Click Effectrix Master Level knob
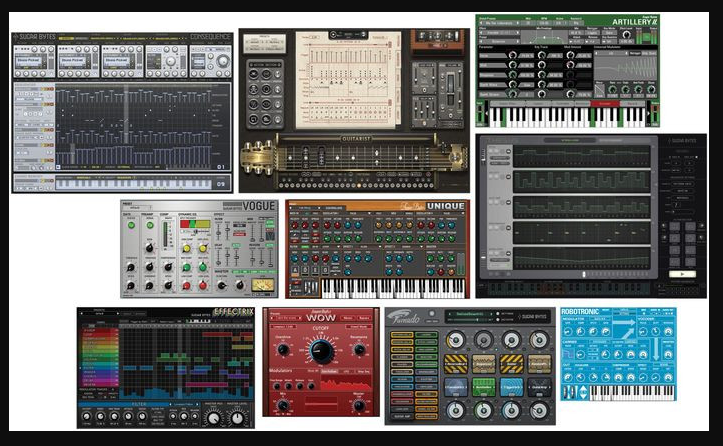This screenshot has height=446, width=723. coord(237,418)
